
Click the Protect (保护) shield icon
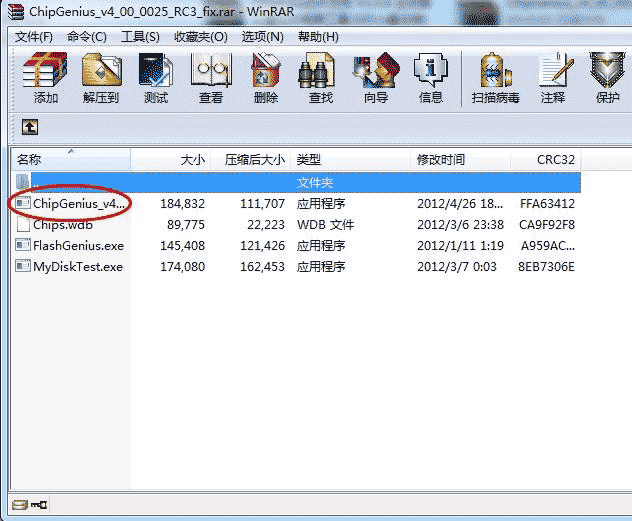(x=607, y=70)
